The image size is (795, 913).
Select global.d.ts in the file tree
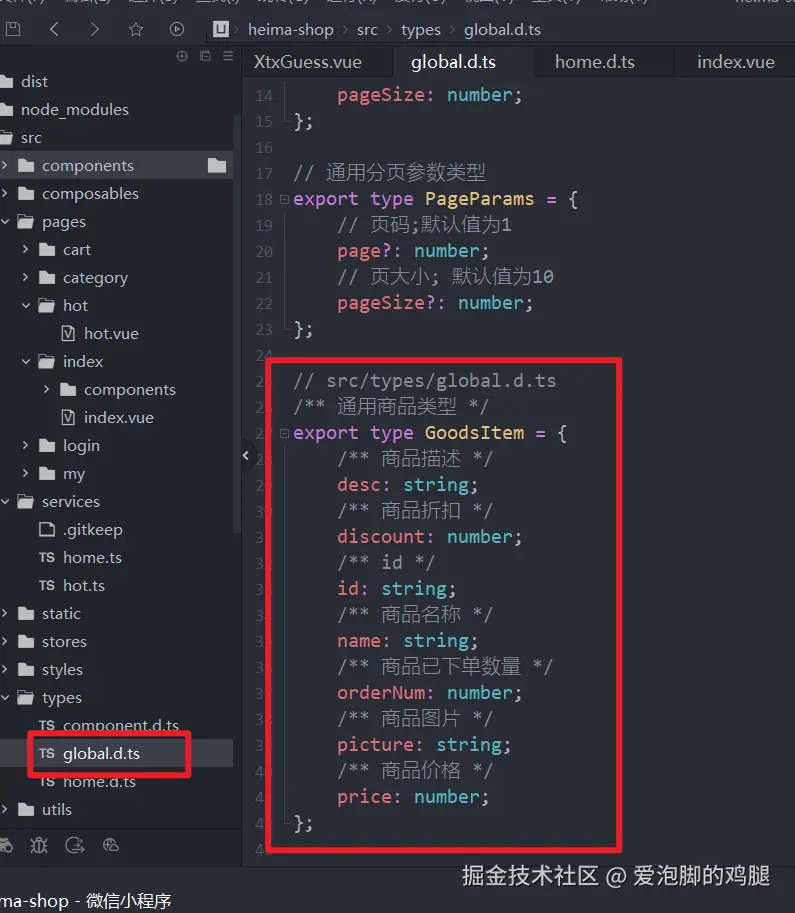pos(101,753)
